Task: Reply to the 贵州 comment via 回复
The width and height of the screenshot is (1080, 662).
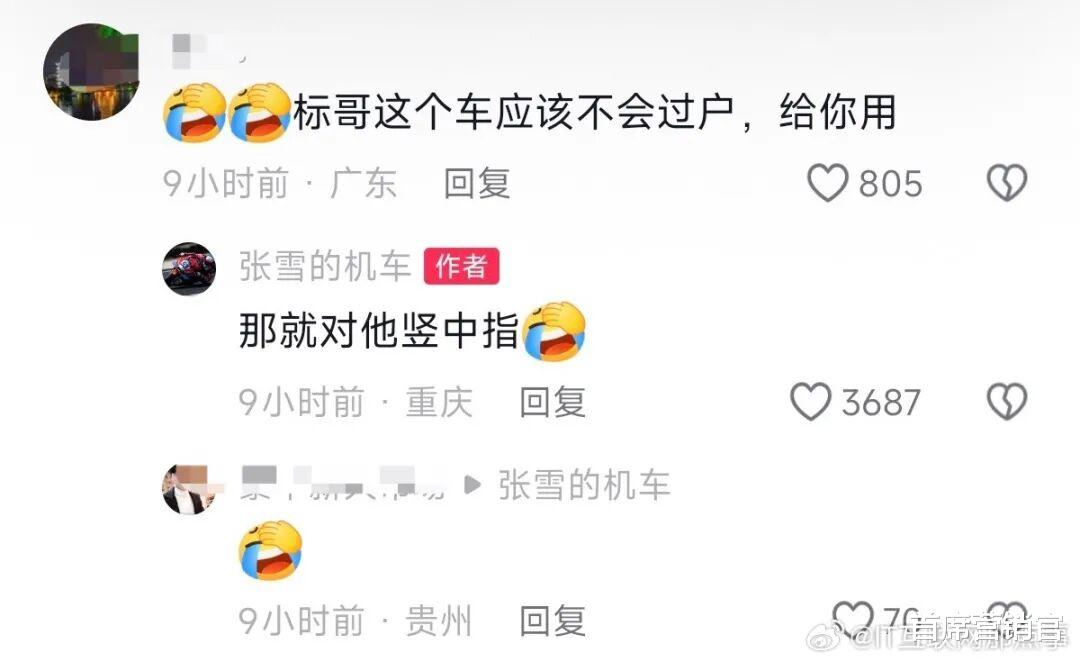Action: pyautogui.click(x=552, y=621)
